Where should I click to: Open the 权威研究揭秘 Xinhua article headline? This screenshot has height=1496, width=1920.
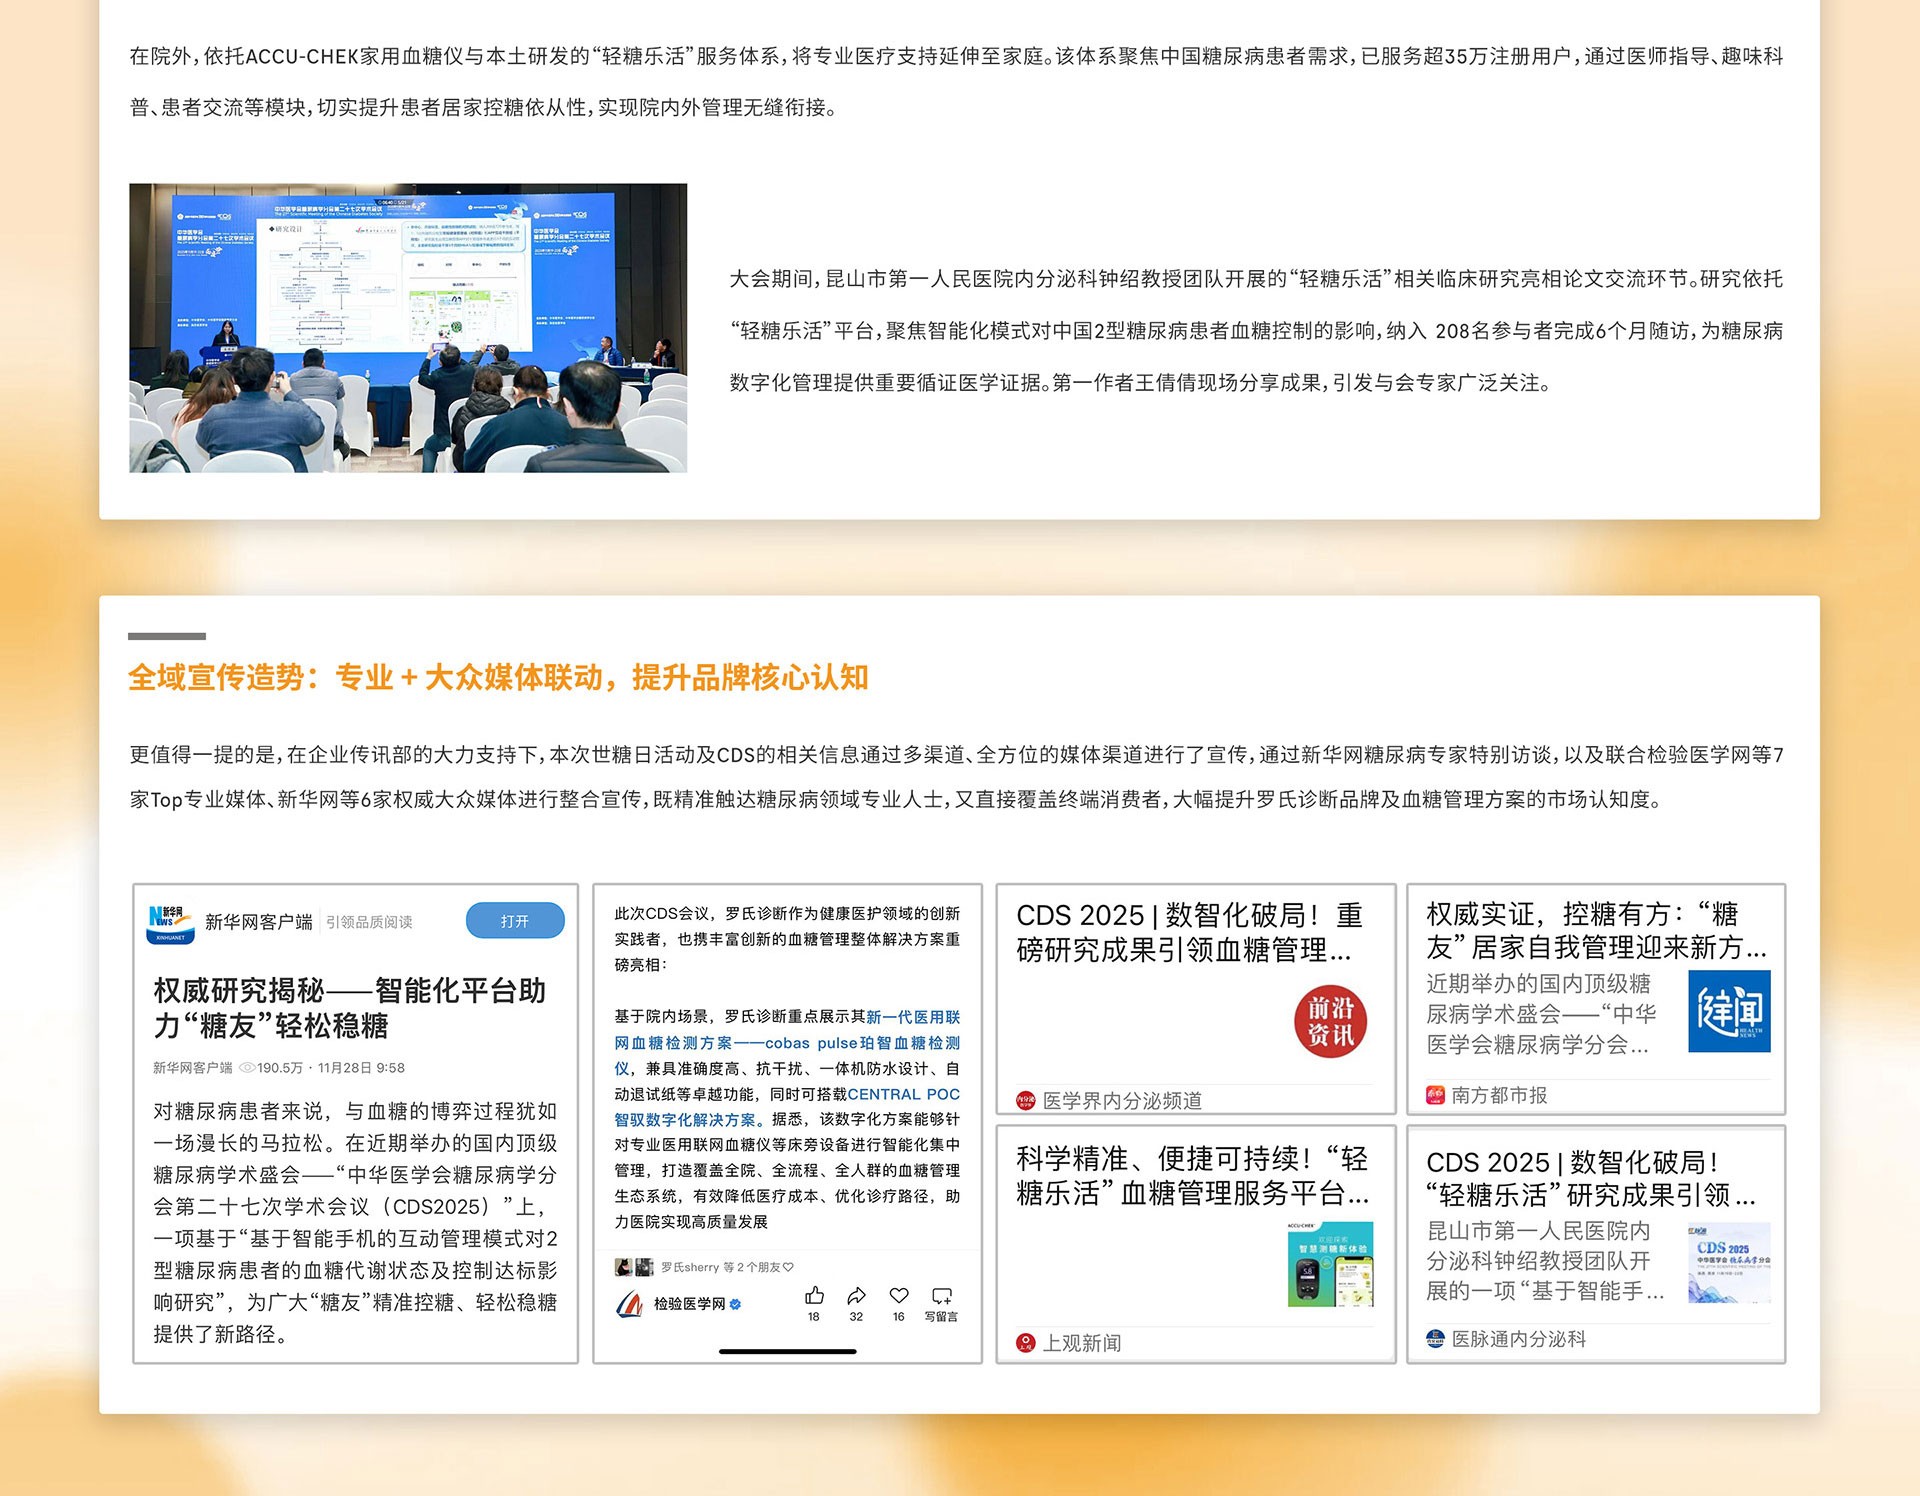point(349,1008)
